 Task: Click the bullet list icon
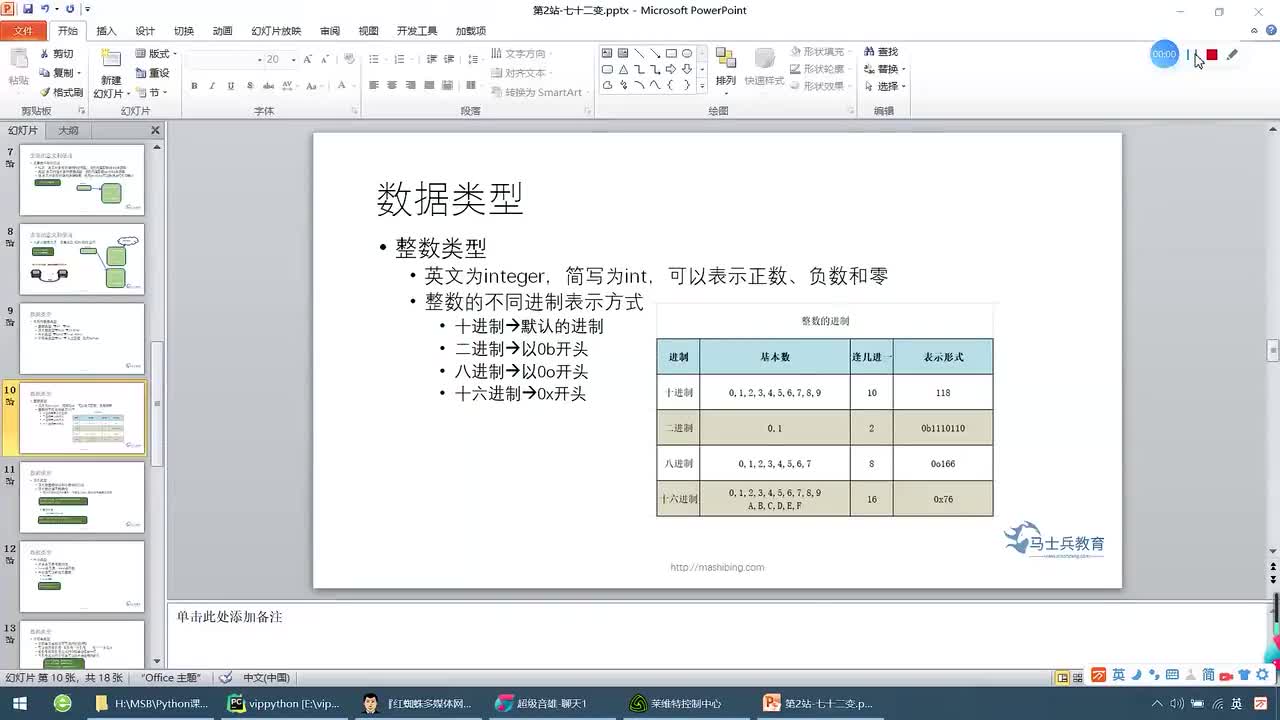pos(376,60)
